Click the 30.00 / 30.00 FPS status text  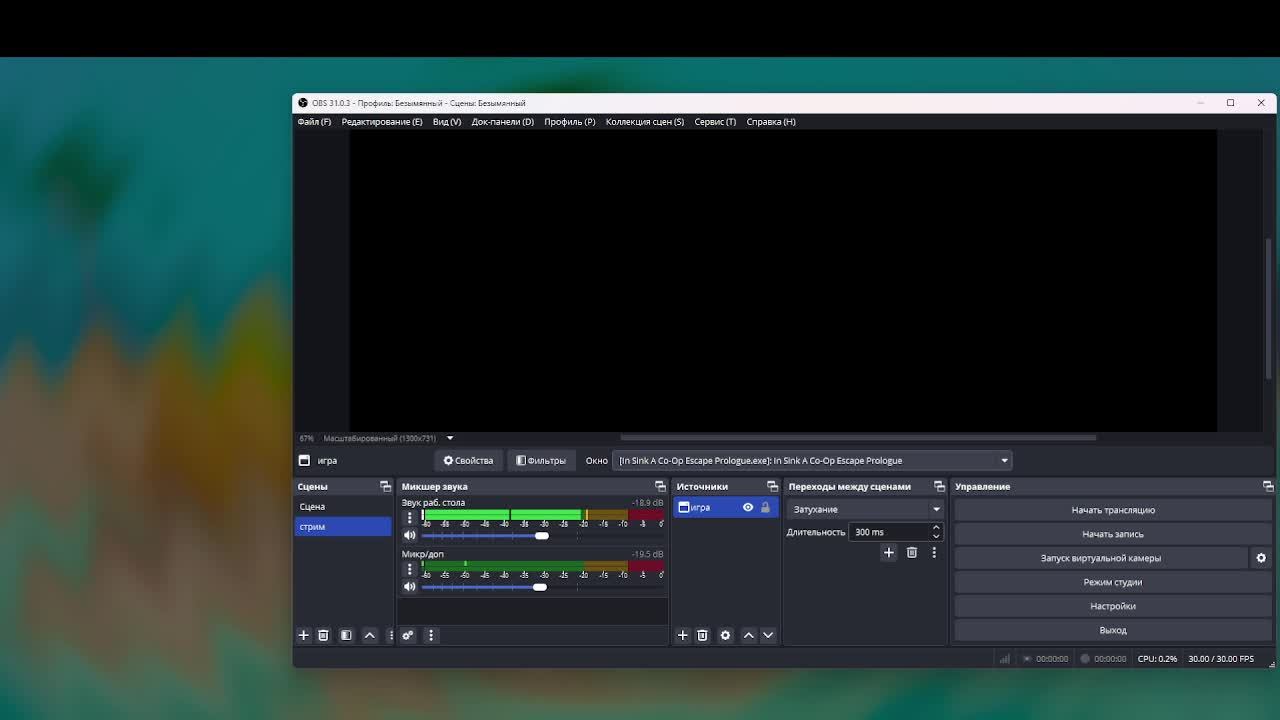pyautogui.click(x=1221, y=659)
